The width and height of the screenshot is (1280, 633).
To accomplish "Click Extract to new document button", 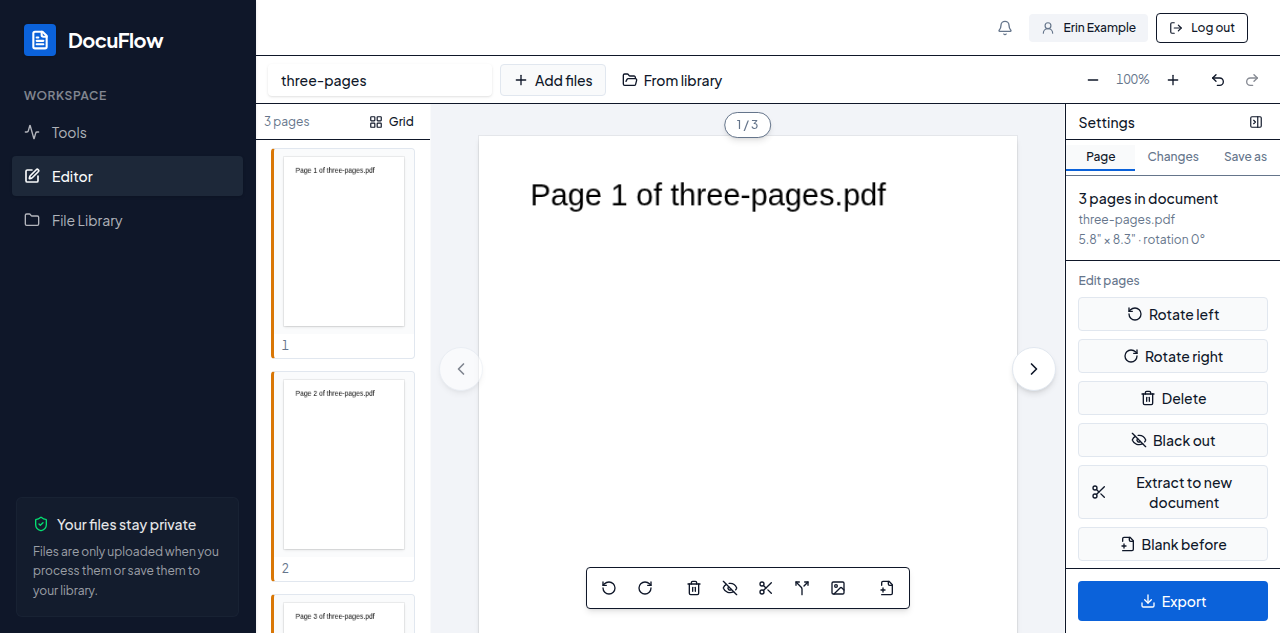I will pos(1173,492).
